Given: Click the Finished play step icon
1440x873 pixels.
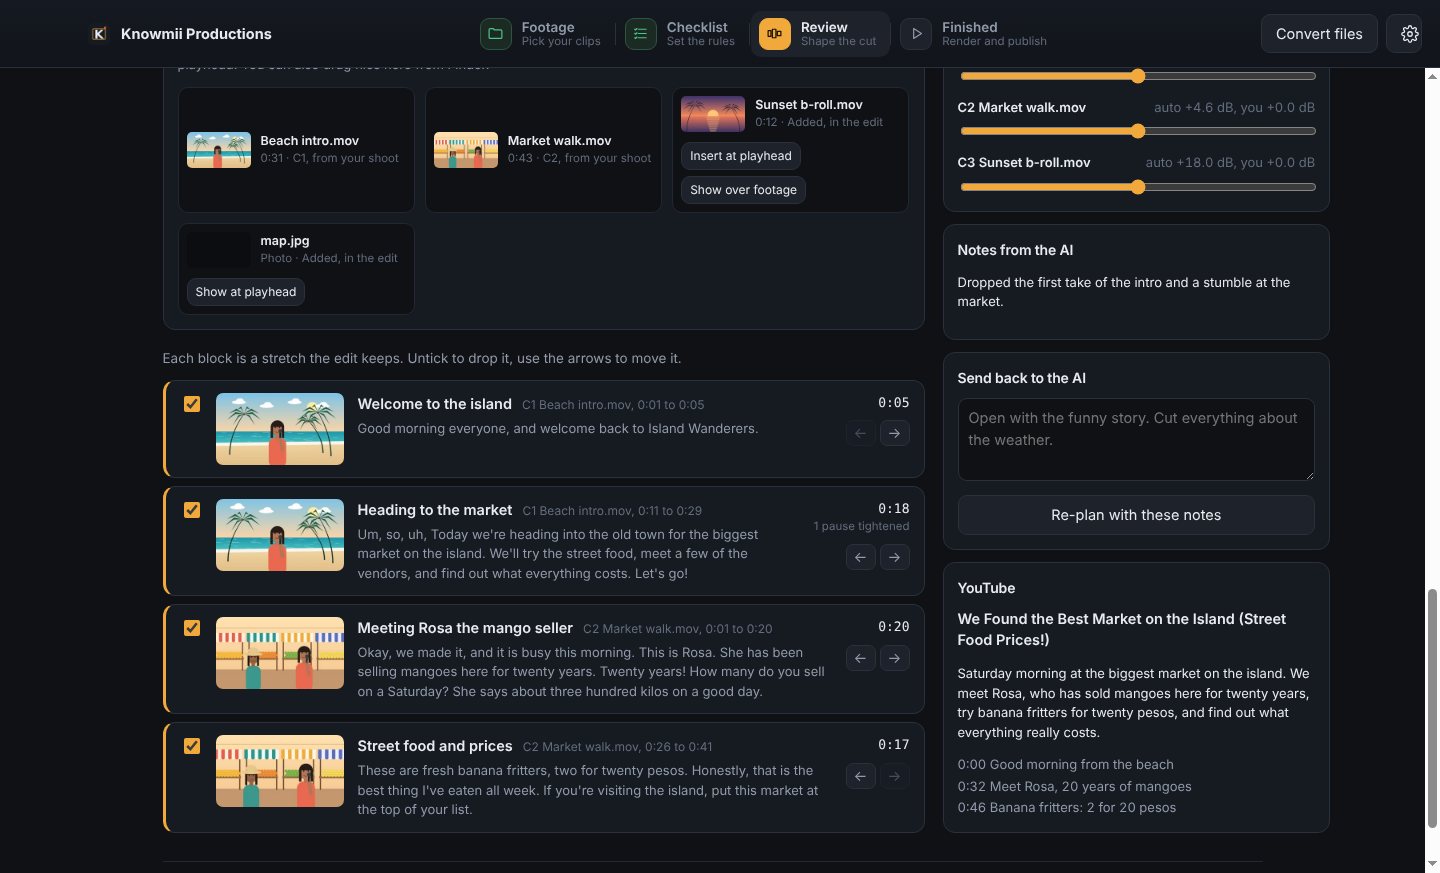Looking at the screenshot, I should coord(915,34).
